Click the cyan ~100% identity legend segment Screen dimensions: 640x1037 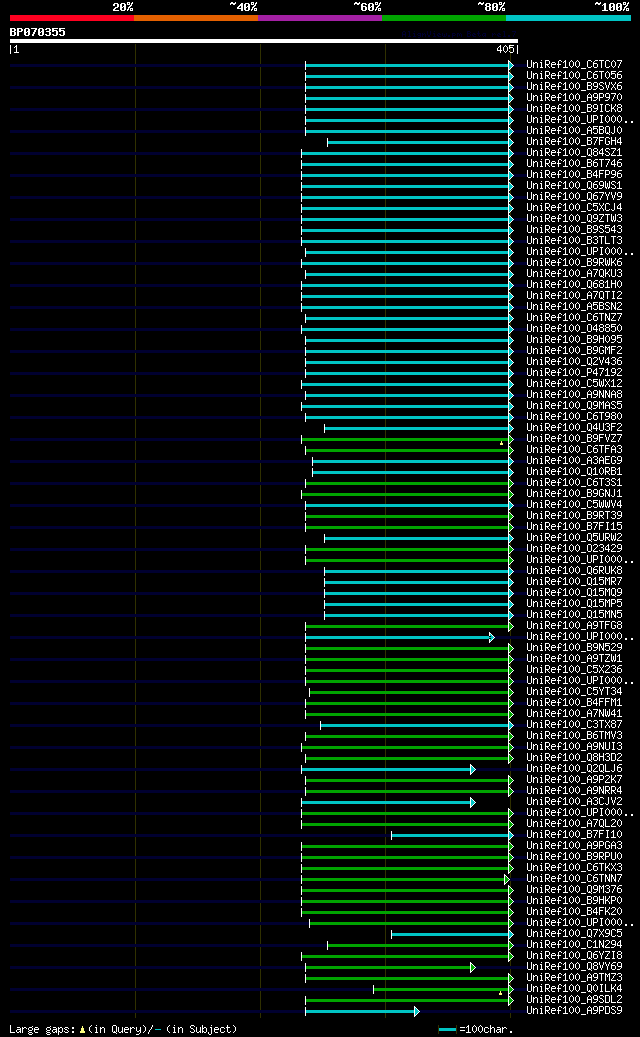[x=569, y=18]
